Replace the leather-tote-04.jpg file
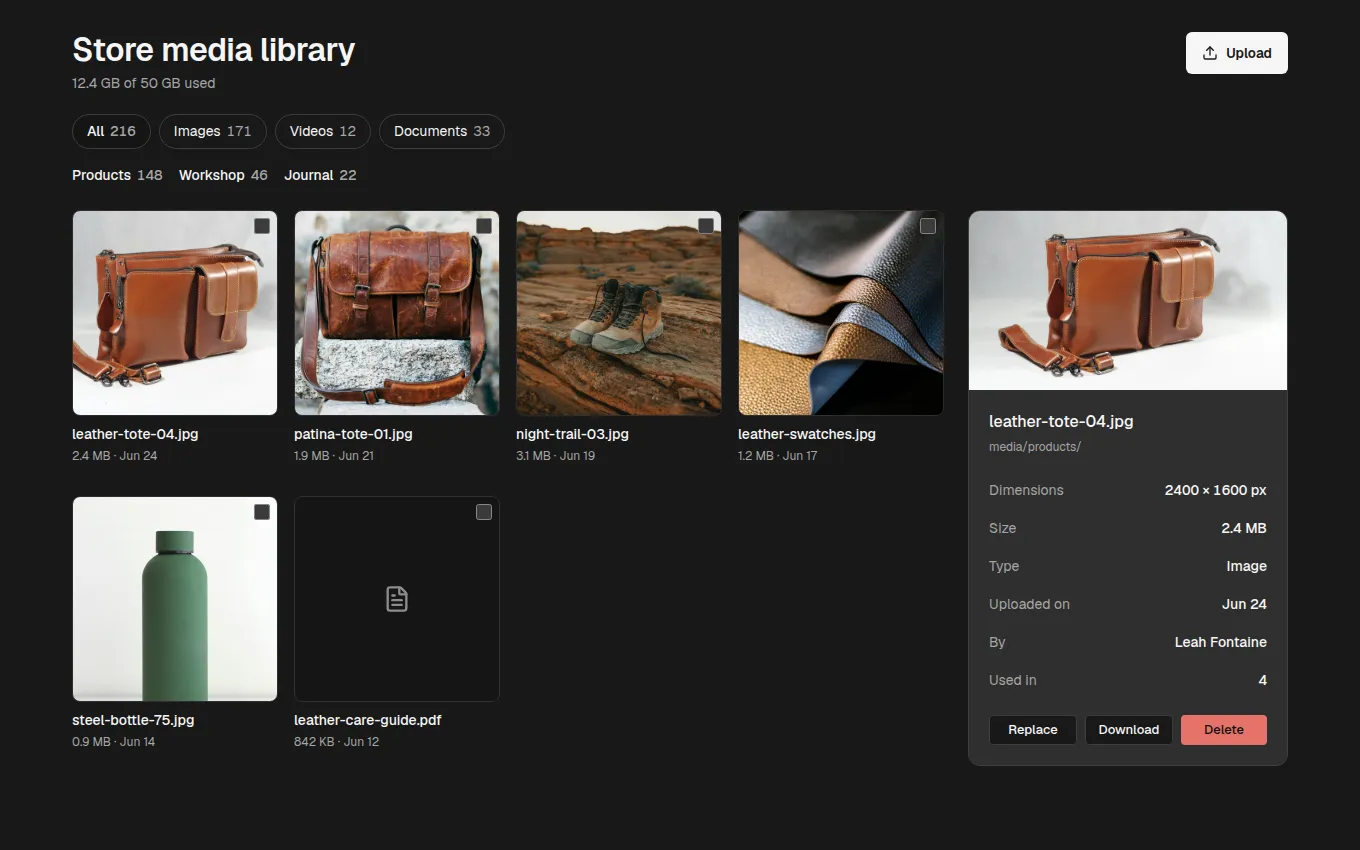 (x=1033, y=730)
